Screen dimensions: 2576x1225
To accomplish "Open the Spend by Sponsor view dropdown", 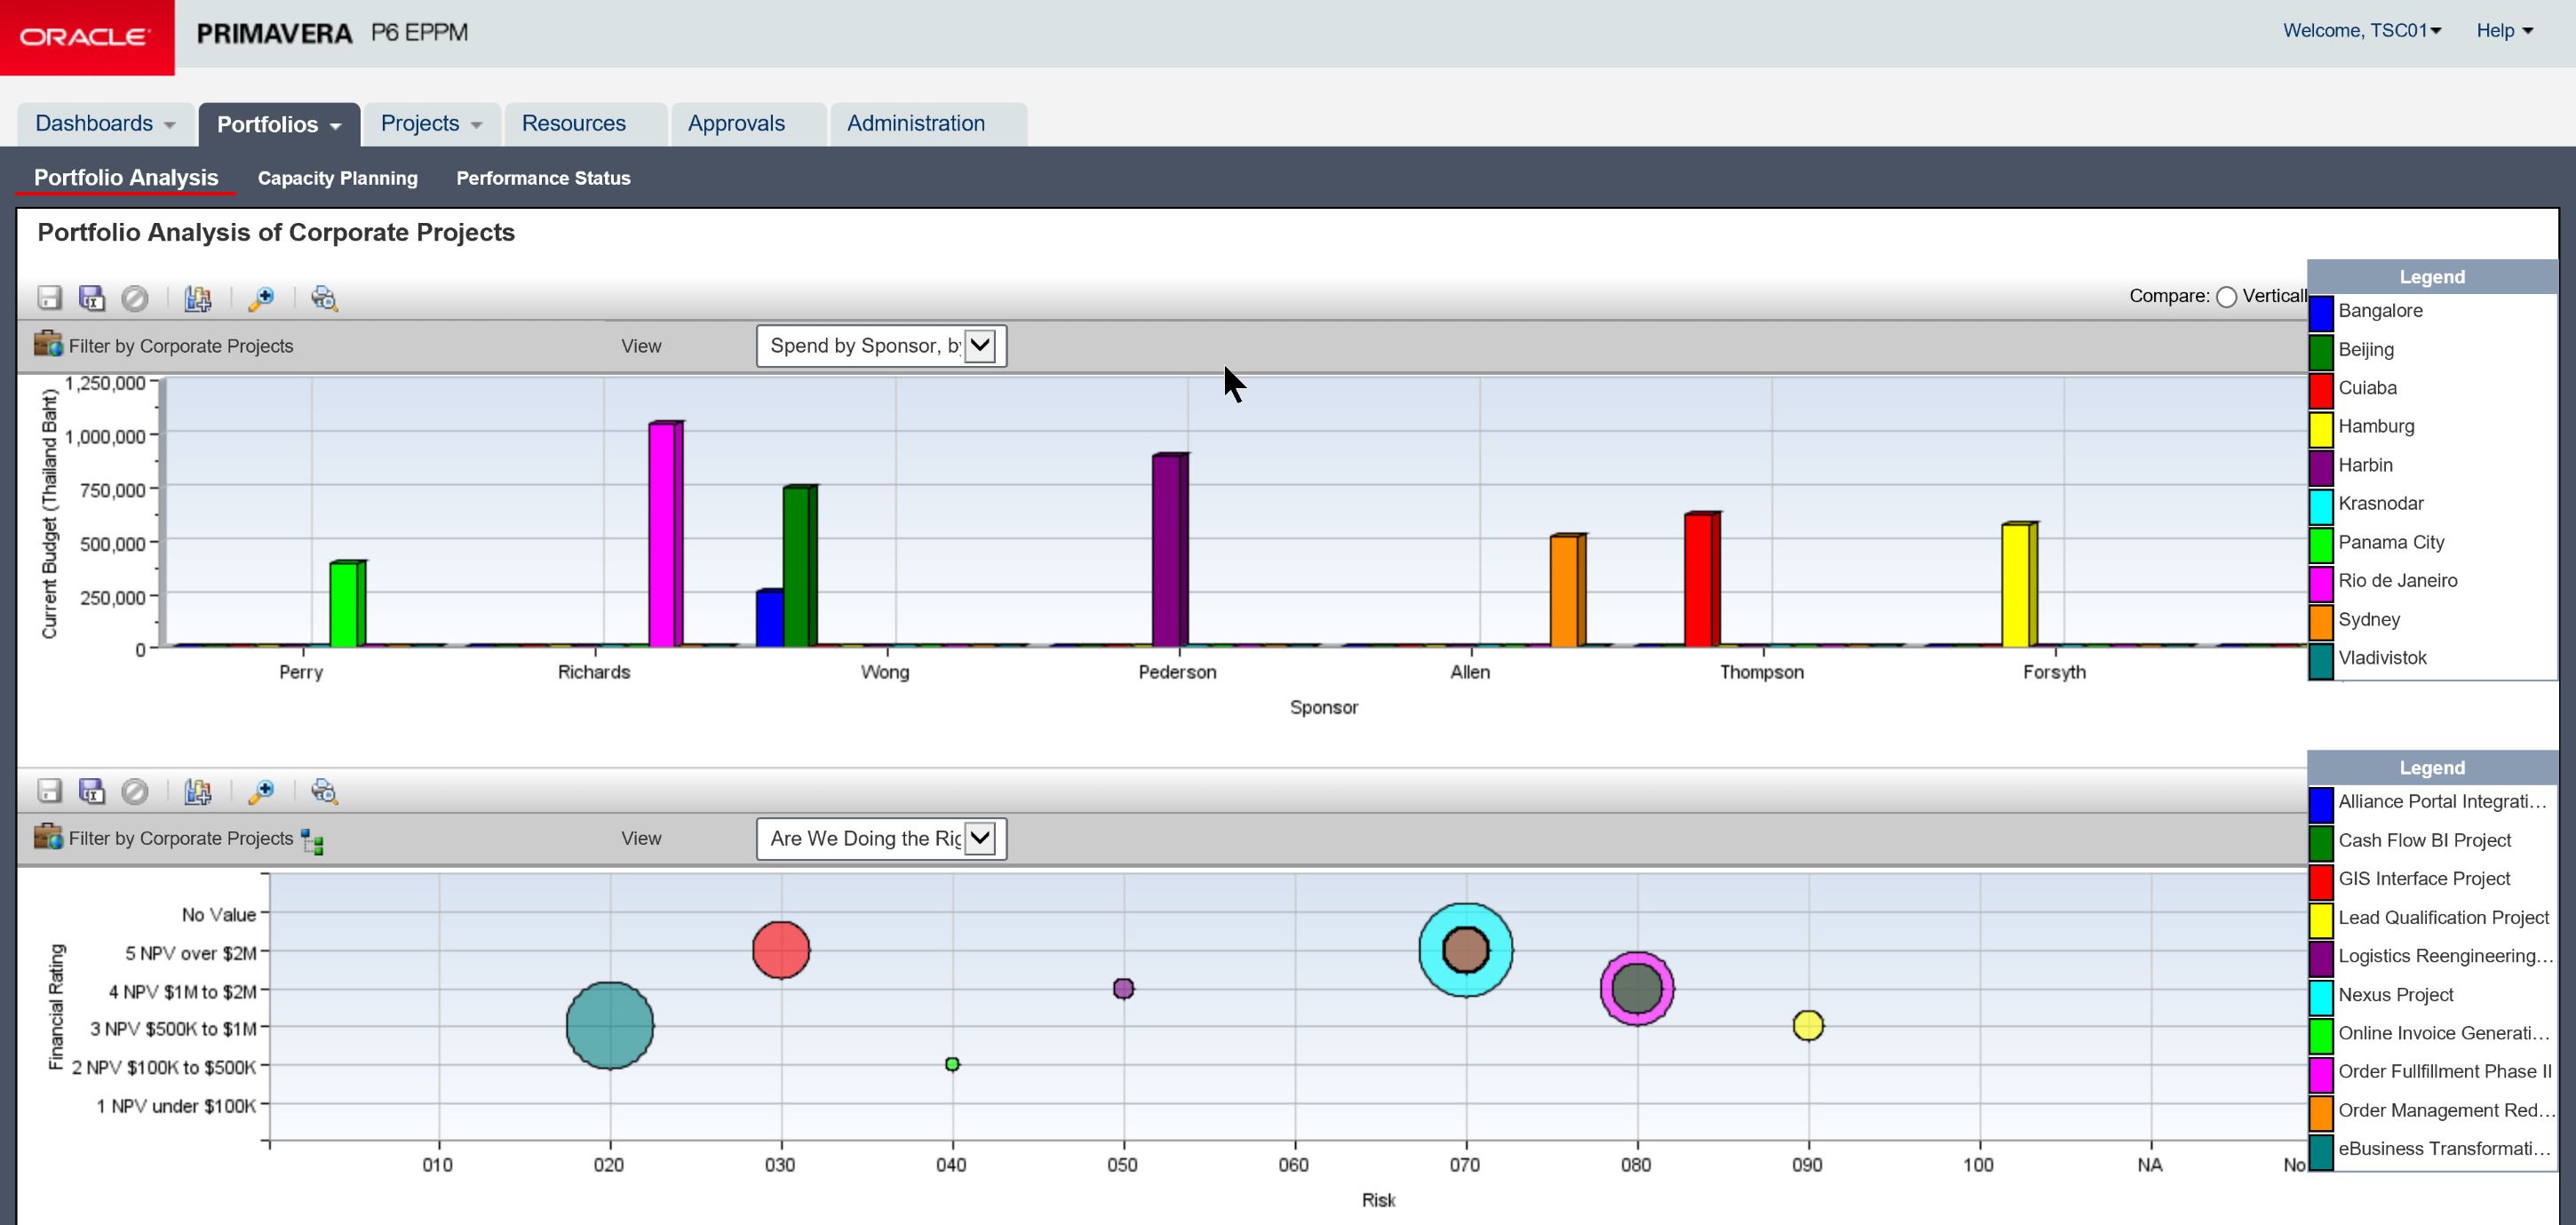I will click(979, 345).
